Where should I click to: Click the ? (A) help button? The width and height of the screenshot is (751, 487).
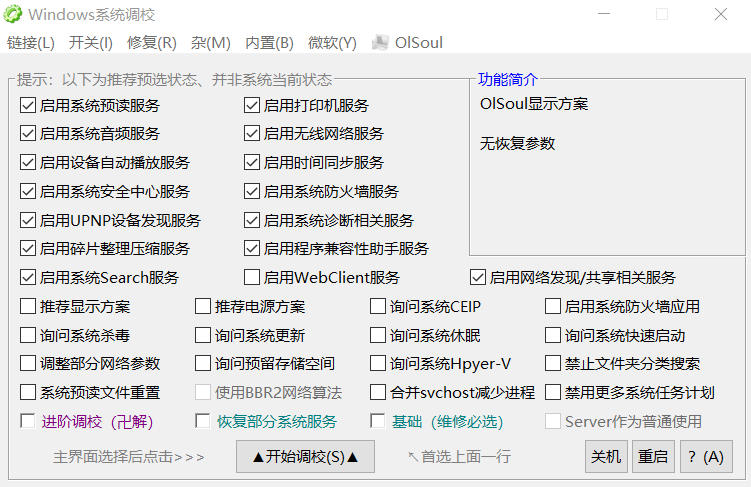[706, 457]
